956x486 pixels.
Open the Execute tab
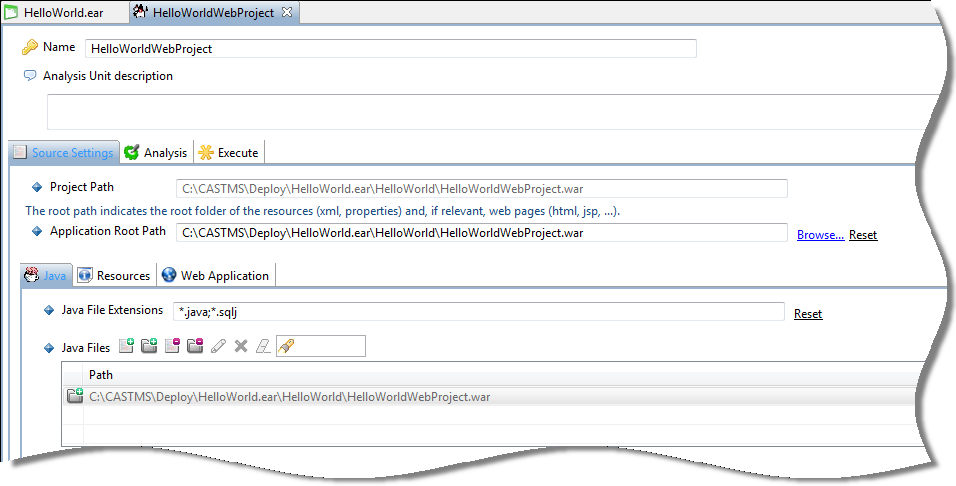[x=229, y=153]
